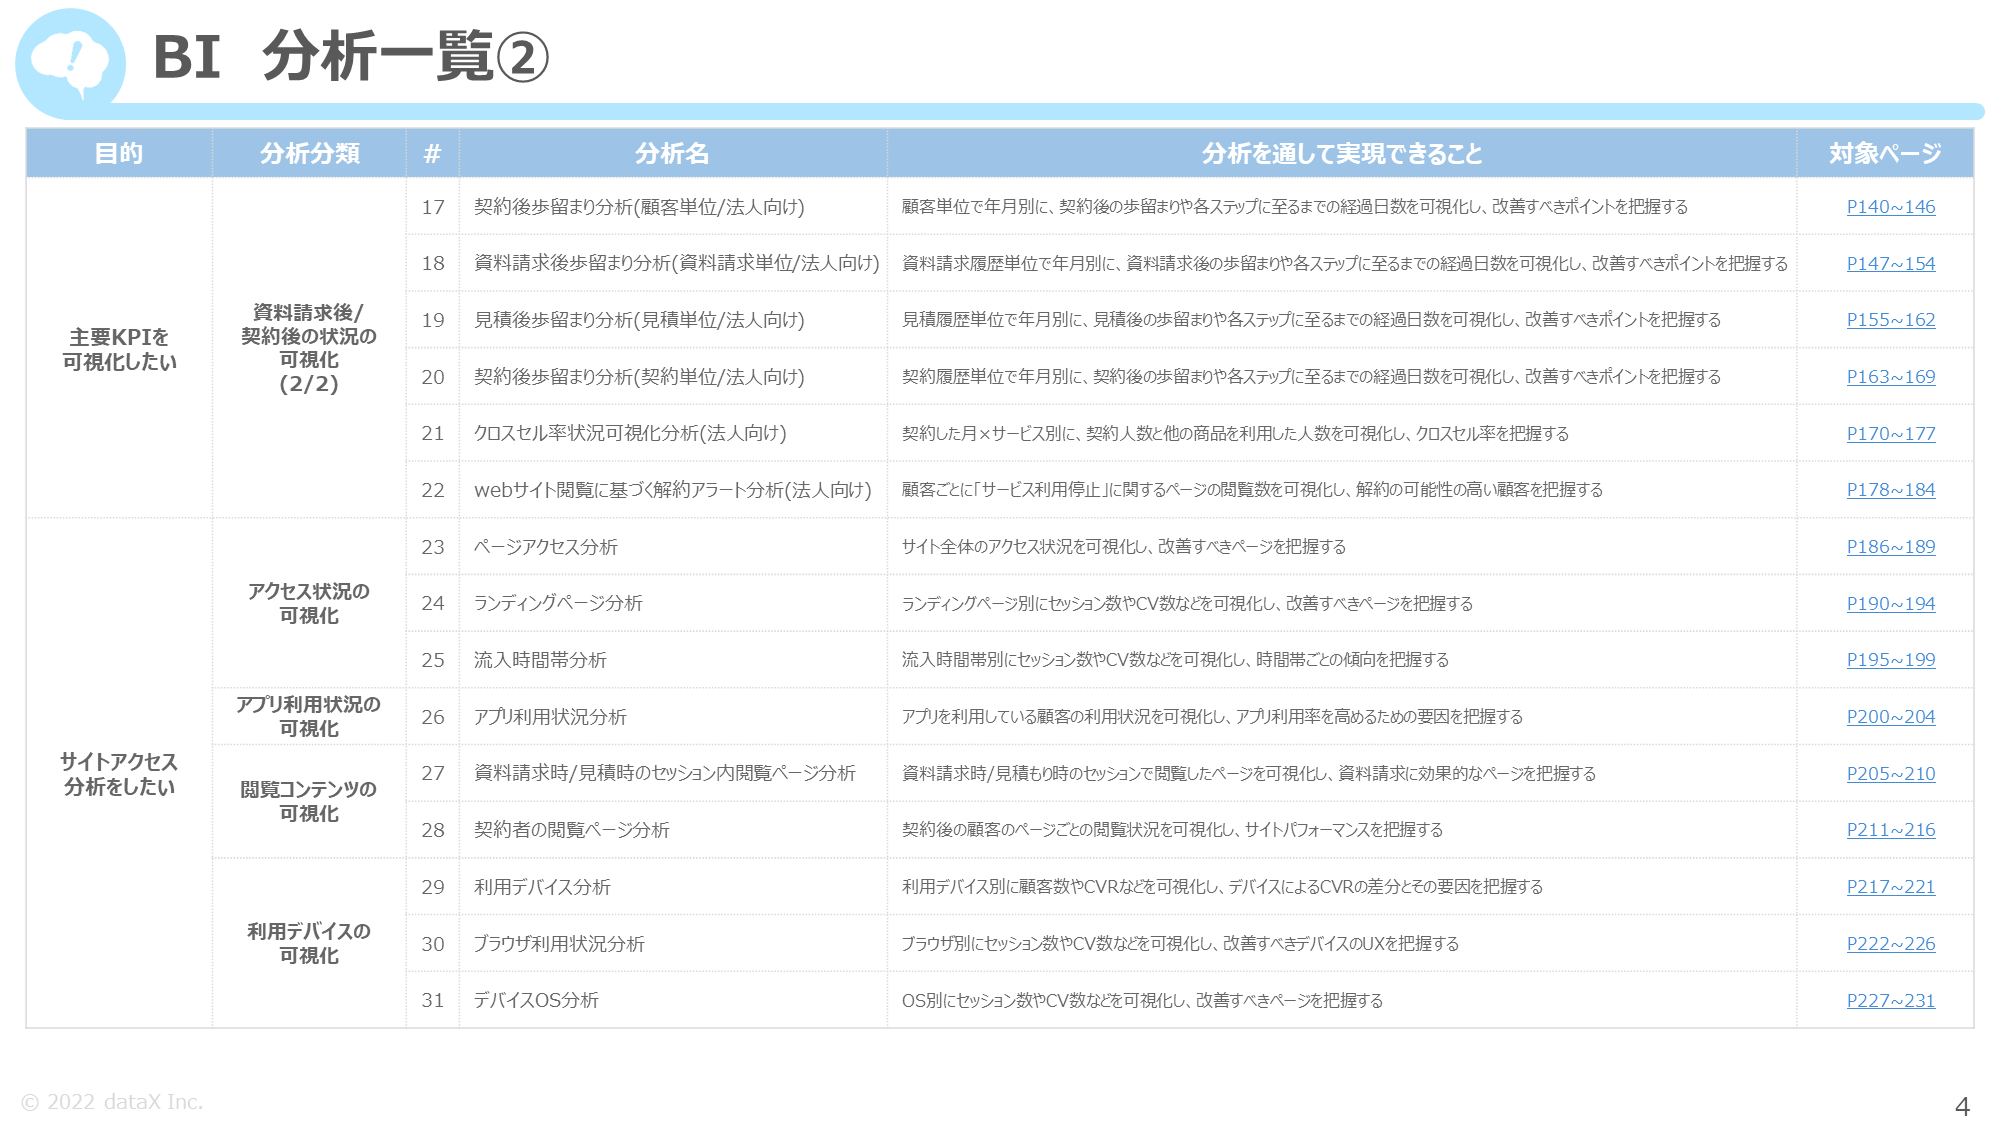2000x1125 pixels.
Task: Select ページアクセス分析 name
Action: click(x=545, y=547)
